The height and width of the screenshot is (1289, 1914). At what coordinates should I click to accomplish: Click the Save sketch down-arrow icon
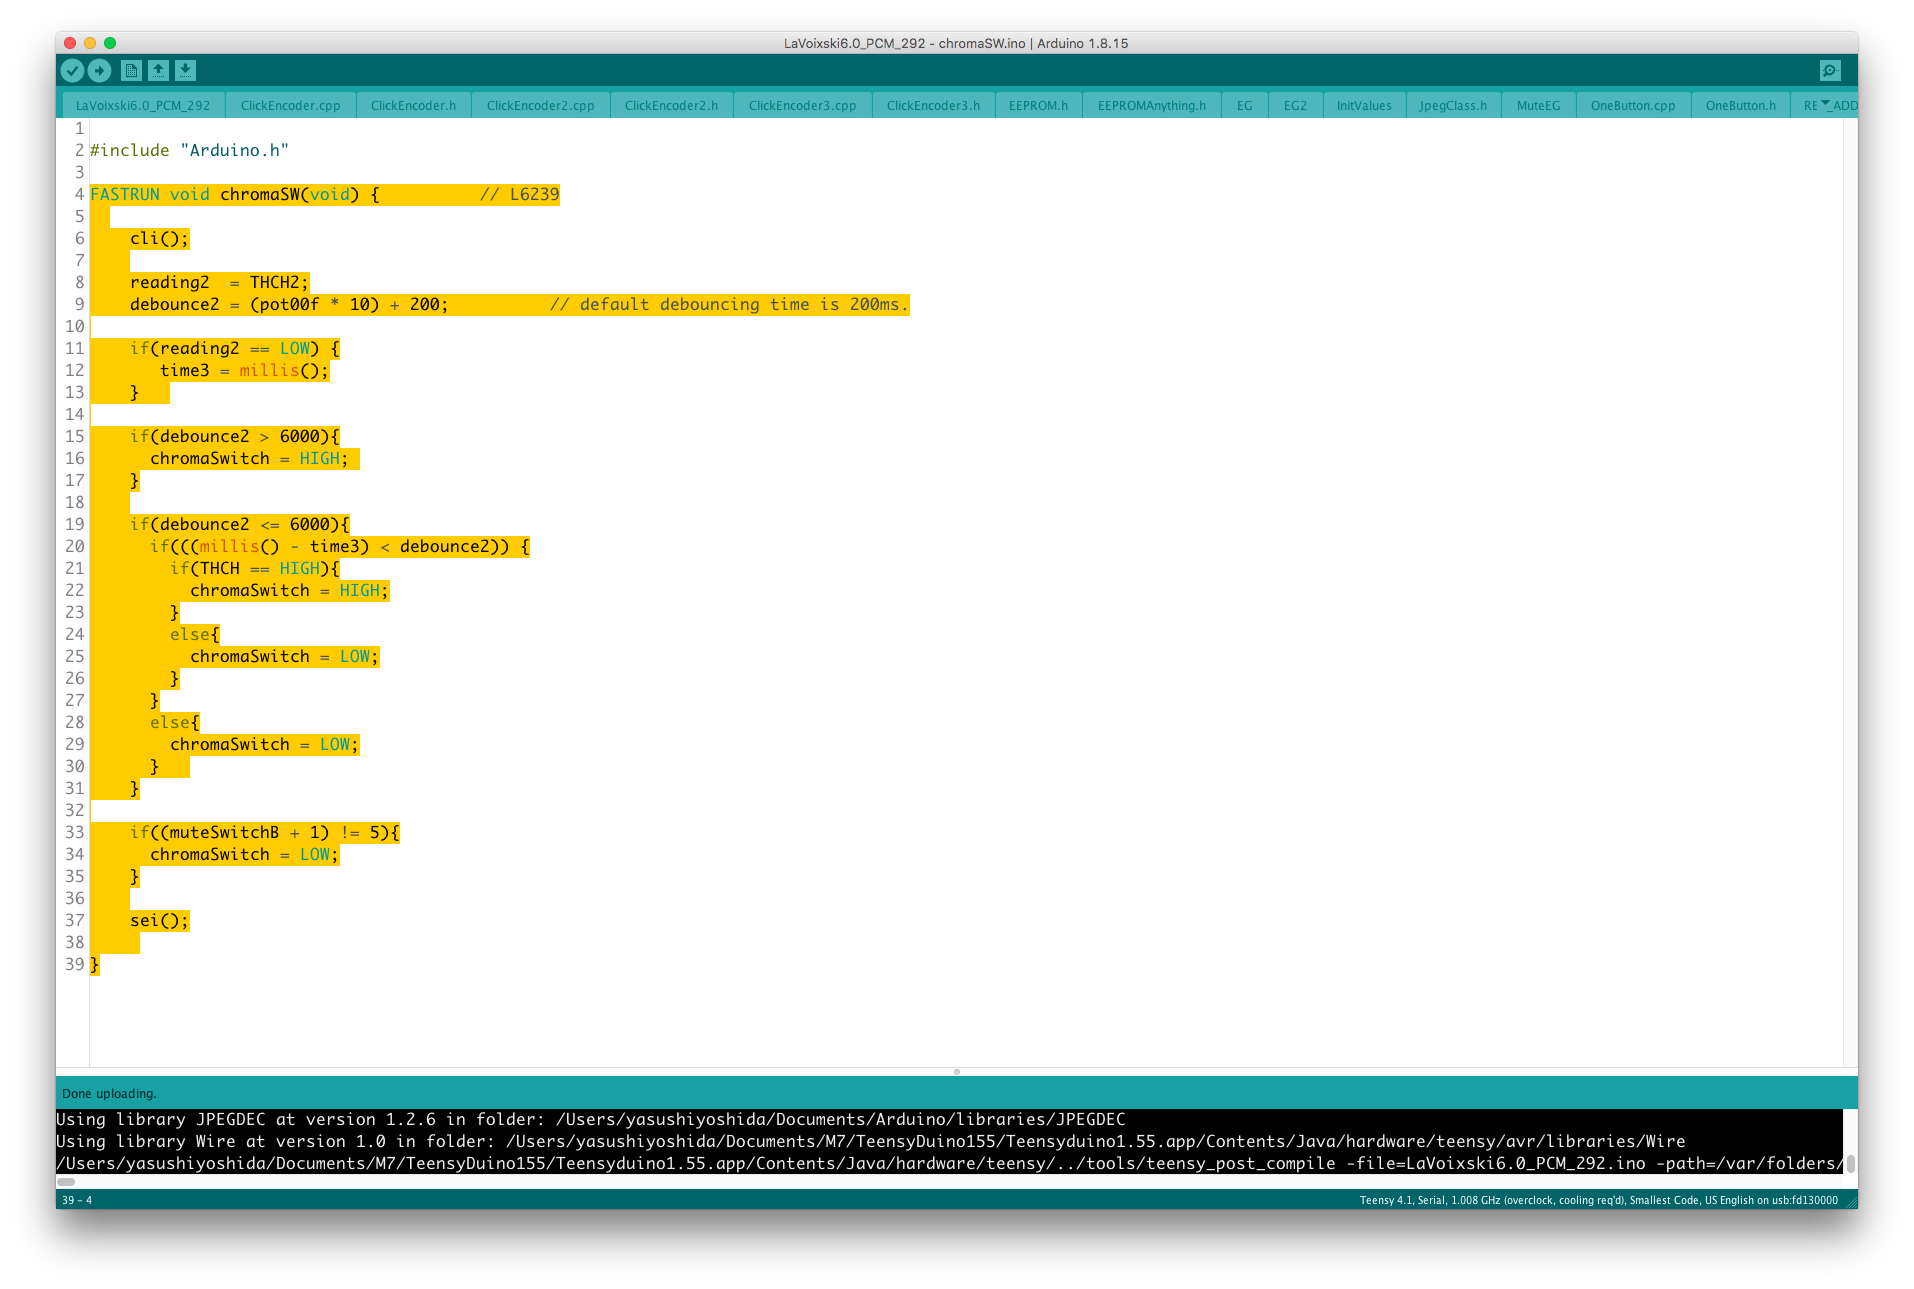185,70
